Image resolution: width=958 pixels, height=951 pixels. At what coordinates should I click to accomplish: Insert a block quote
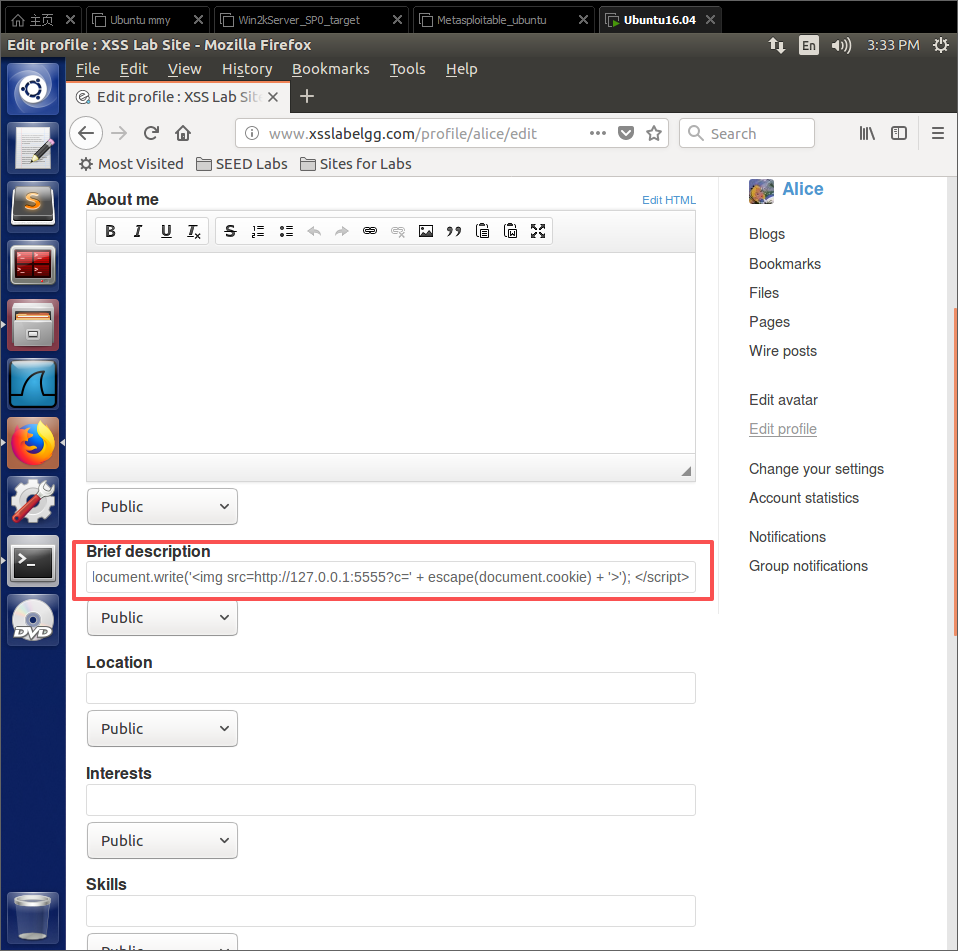coord(454,231)
